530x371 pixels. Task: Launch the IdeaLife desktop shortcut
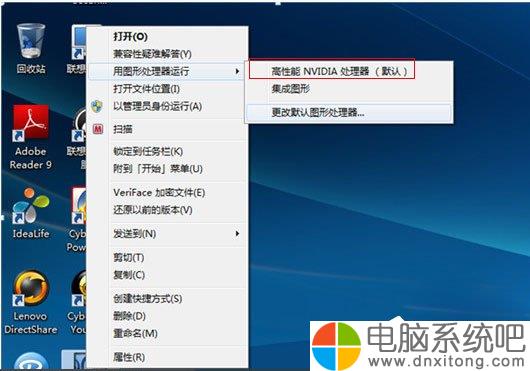(31, 214)
